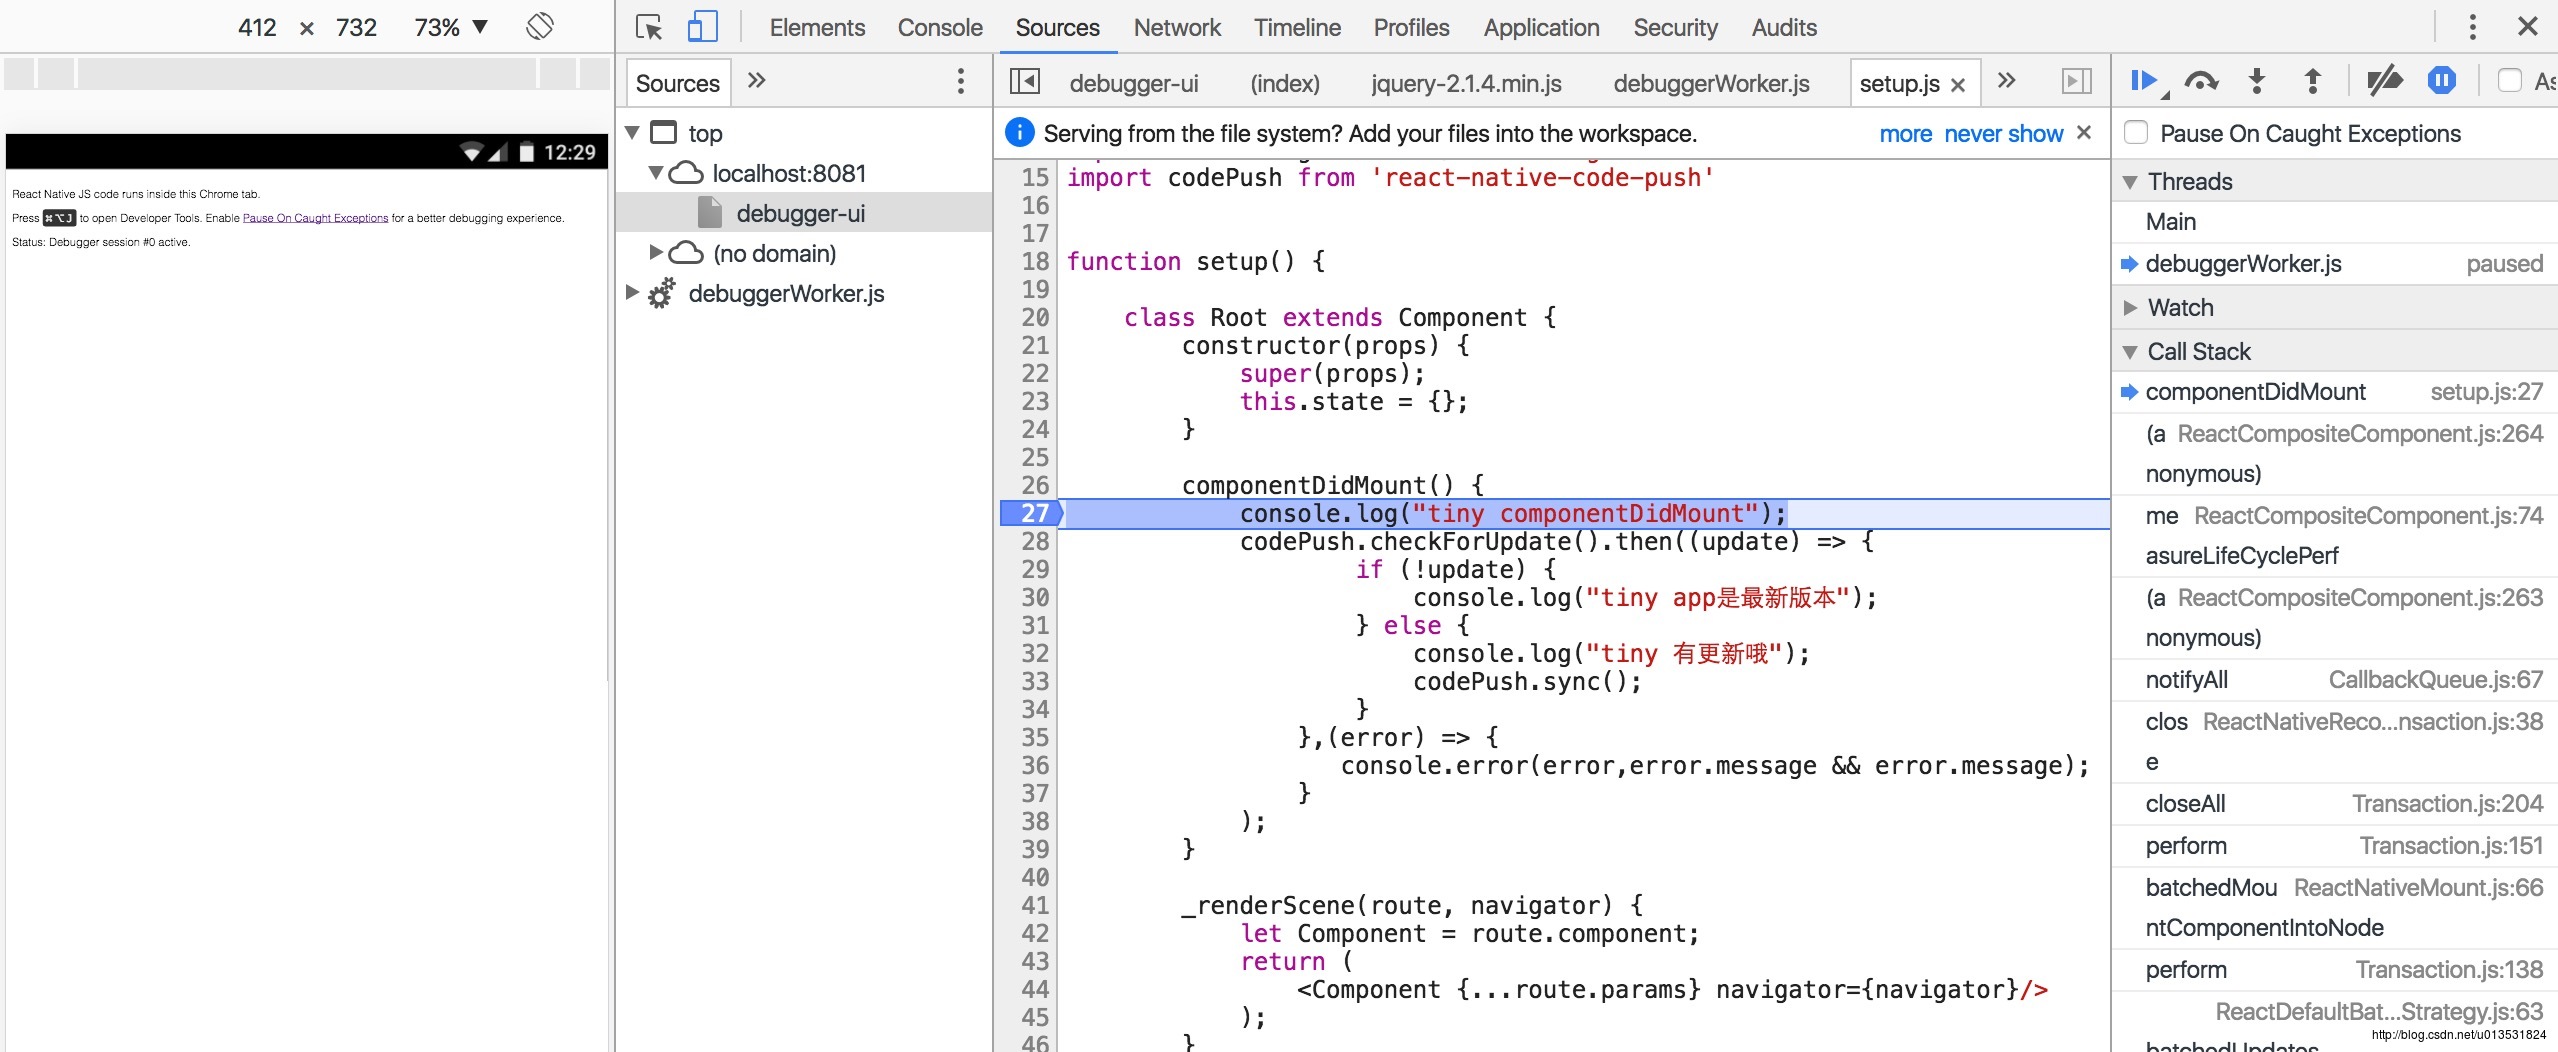Deactivate all breakpoints

click(x=2385, y=81)
